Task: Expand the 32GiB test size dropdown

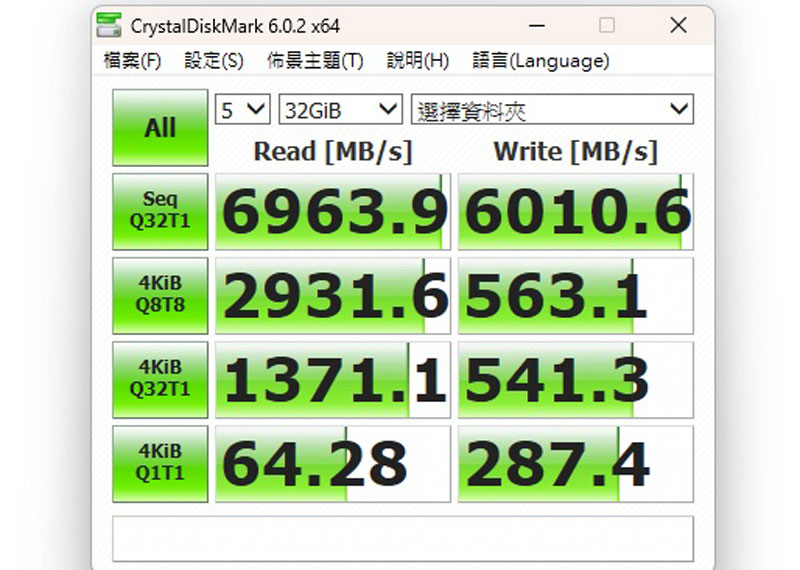Action: tap(340, 110)
